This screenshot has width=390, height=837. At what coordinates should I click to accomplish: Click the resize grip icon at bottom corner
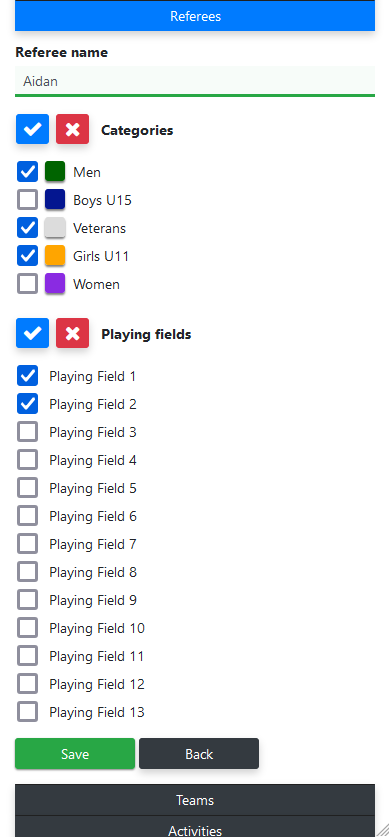383,830
